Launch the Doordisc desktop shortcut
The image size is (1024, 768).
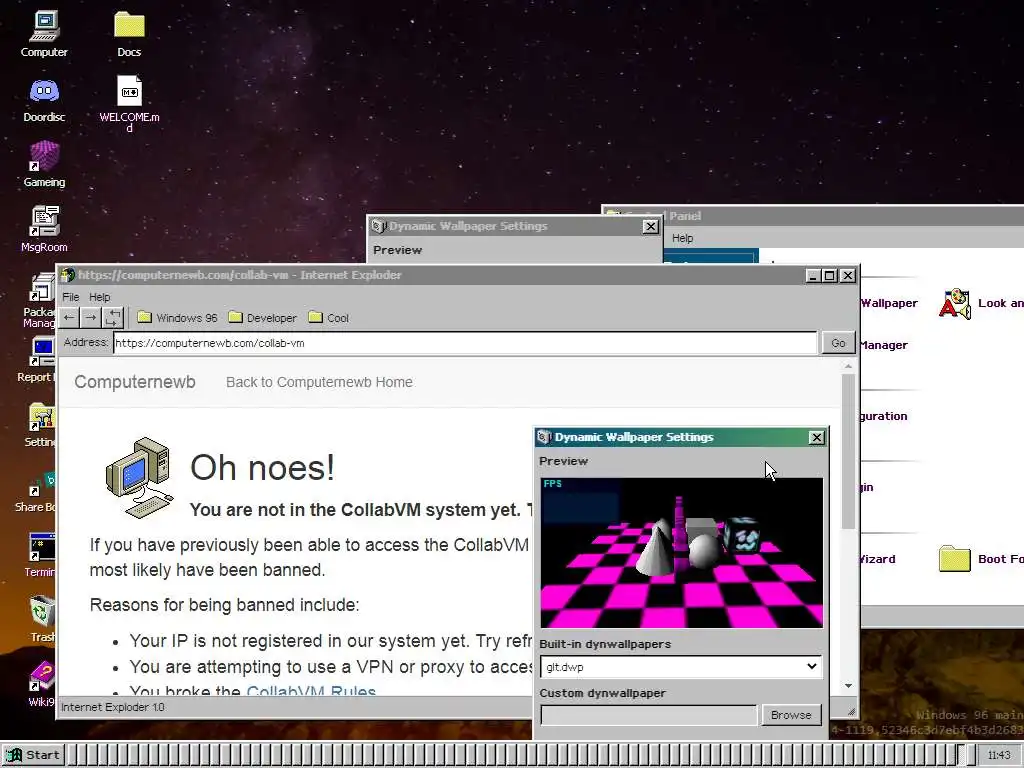44,99
